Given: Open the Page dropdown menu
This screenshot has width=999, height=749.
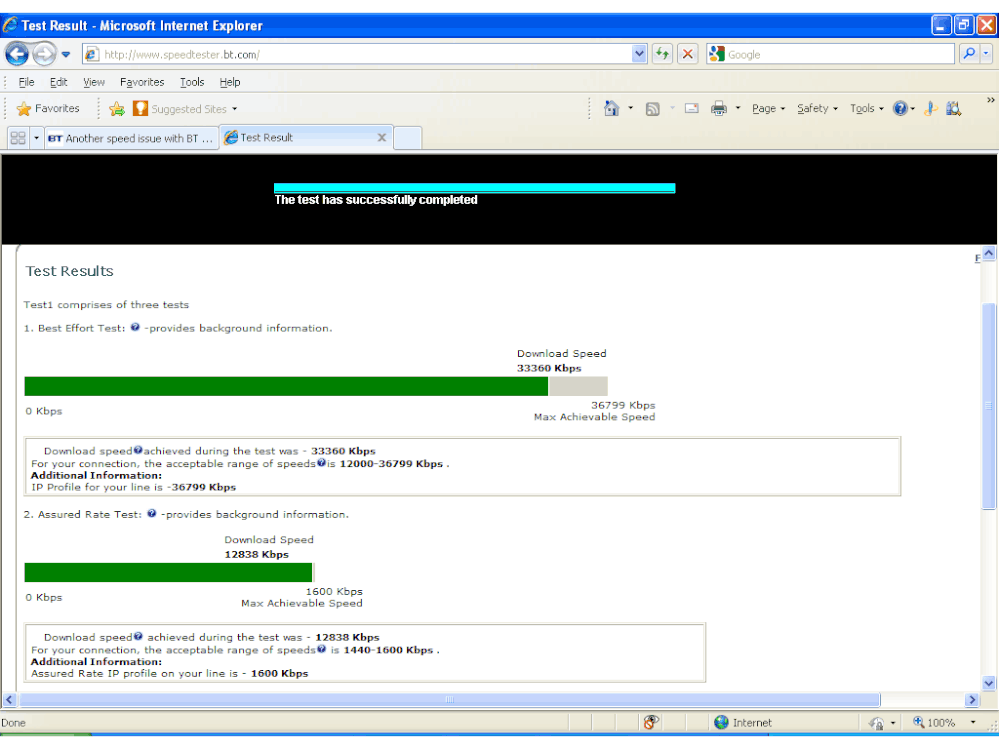Looking at the screenshot, I should coord(768,108).
